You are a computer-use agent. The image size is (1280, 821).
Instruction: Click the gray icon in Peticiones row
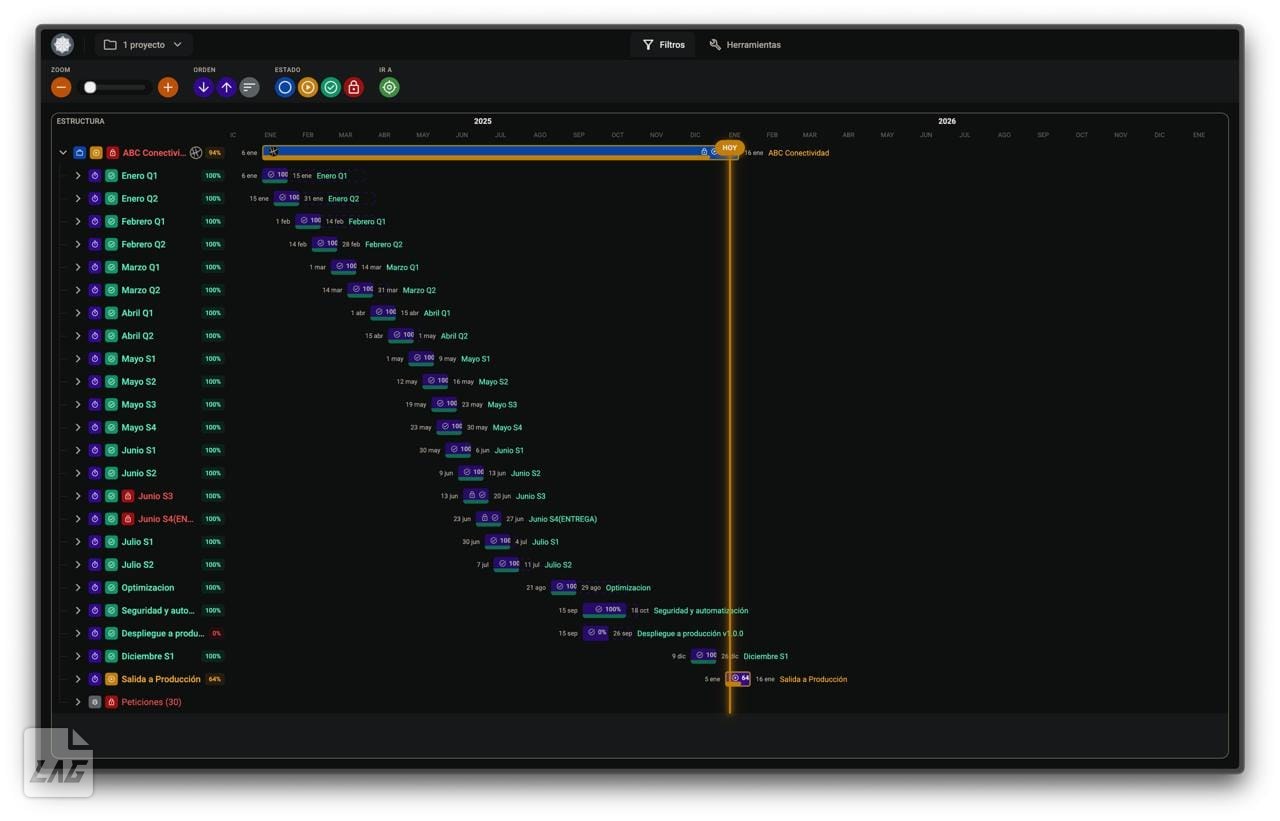click(95, 702)
